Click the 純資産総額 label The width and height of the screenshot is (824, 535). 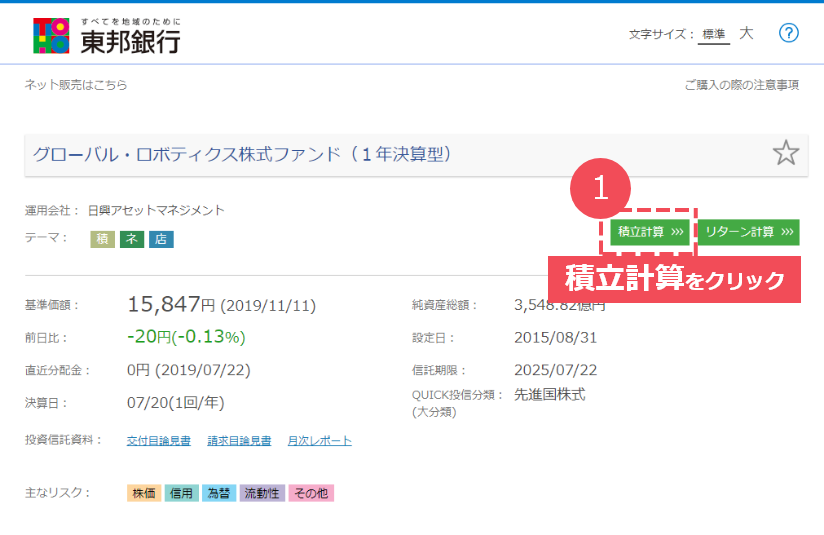445,305
